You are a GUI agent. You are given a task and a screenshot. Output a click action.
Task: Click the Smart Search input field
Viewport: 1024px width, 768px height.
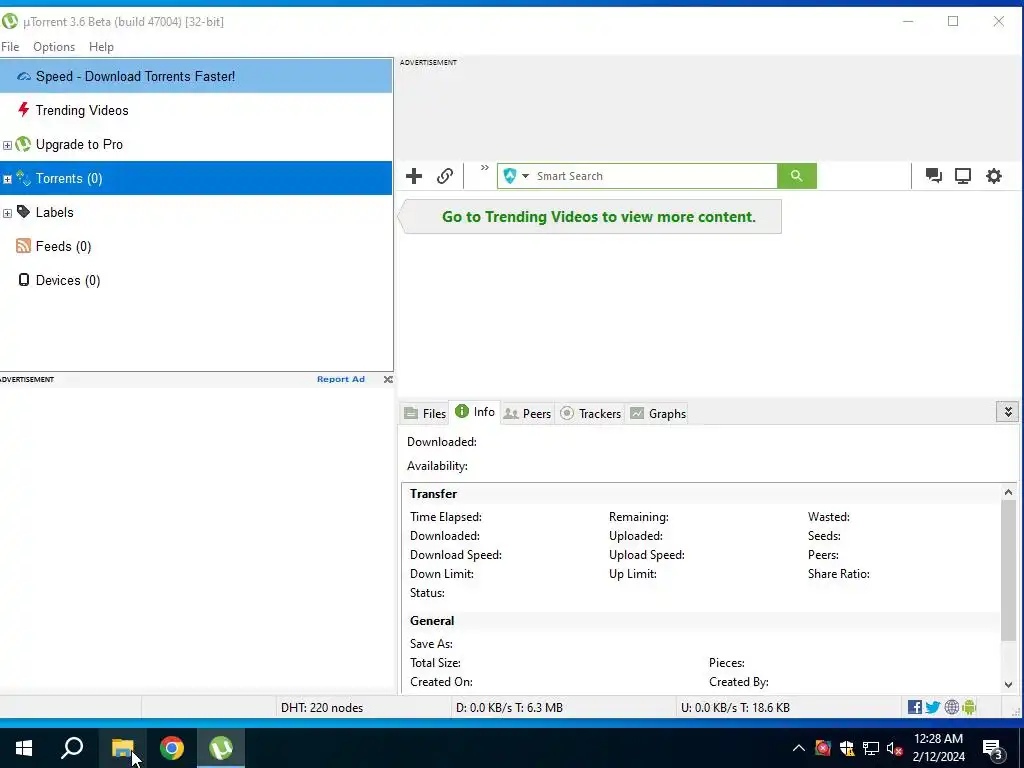tap(655, 176)
